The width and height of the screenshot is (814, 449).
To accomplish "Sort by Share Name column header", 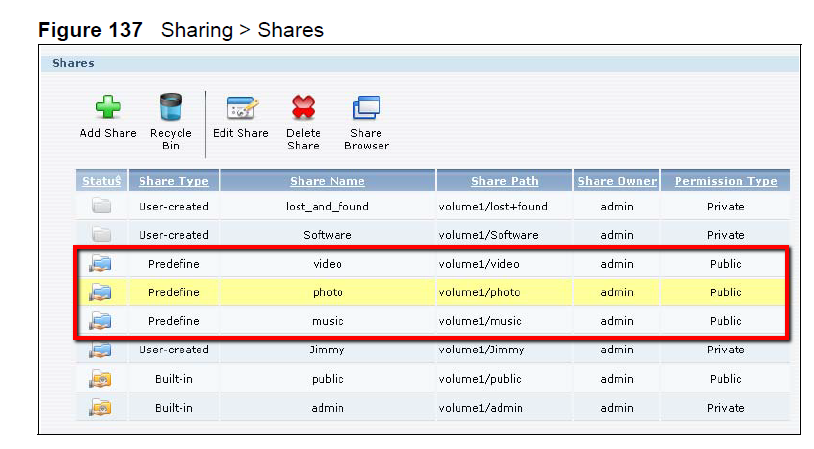I will pos(327,181).
